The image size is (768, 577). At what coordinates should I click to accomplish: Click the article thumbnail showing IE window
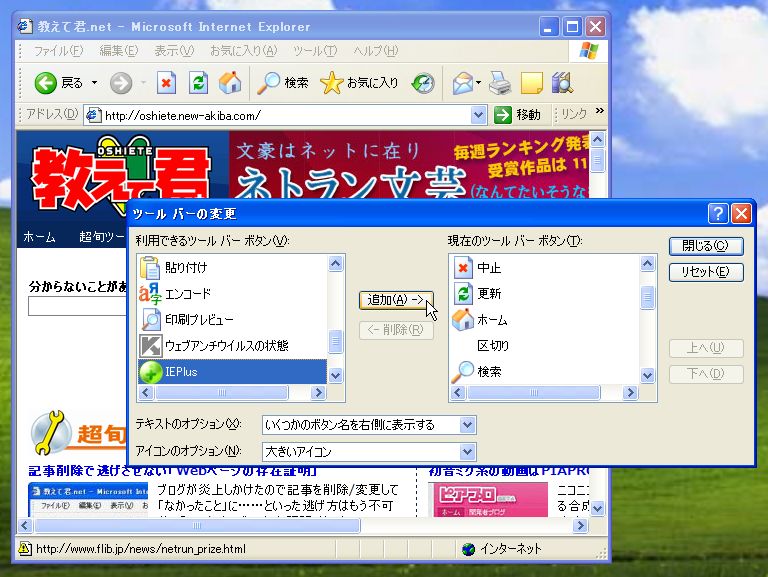coord(88,500)
